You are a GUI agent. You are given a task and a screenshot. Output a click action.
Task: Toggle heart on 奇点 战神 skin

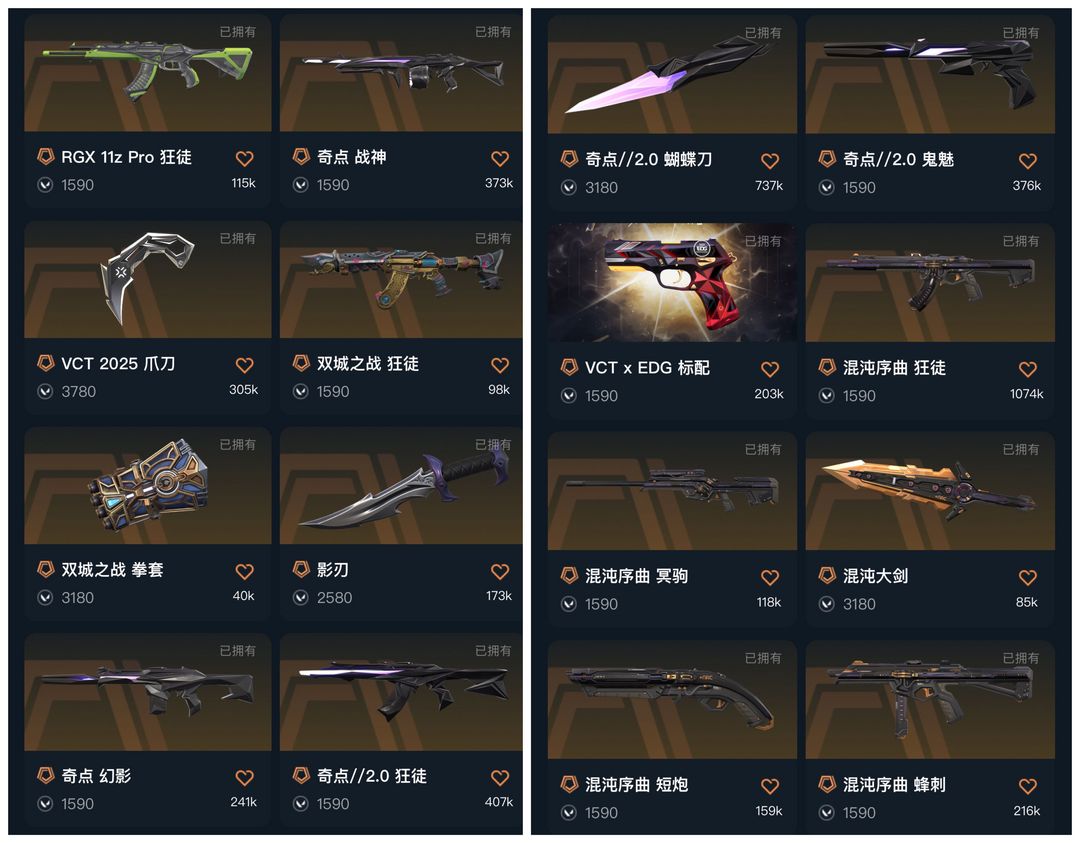[500, 158]
